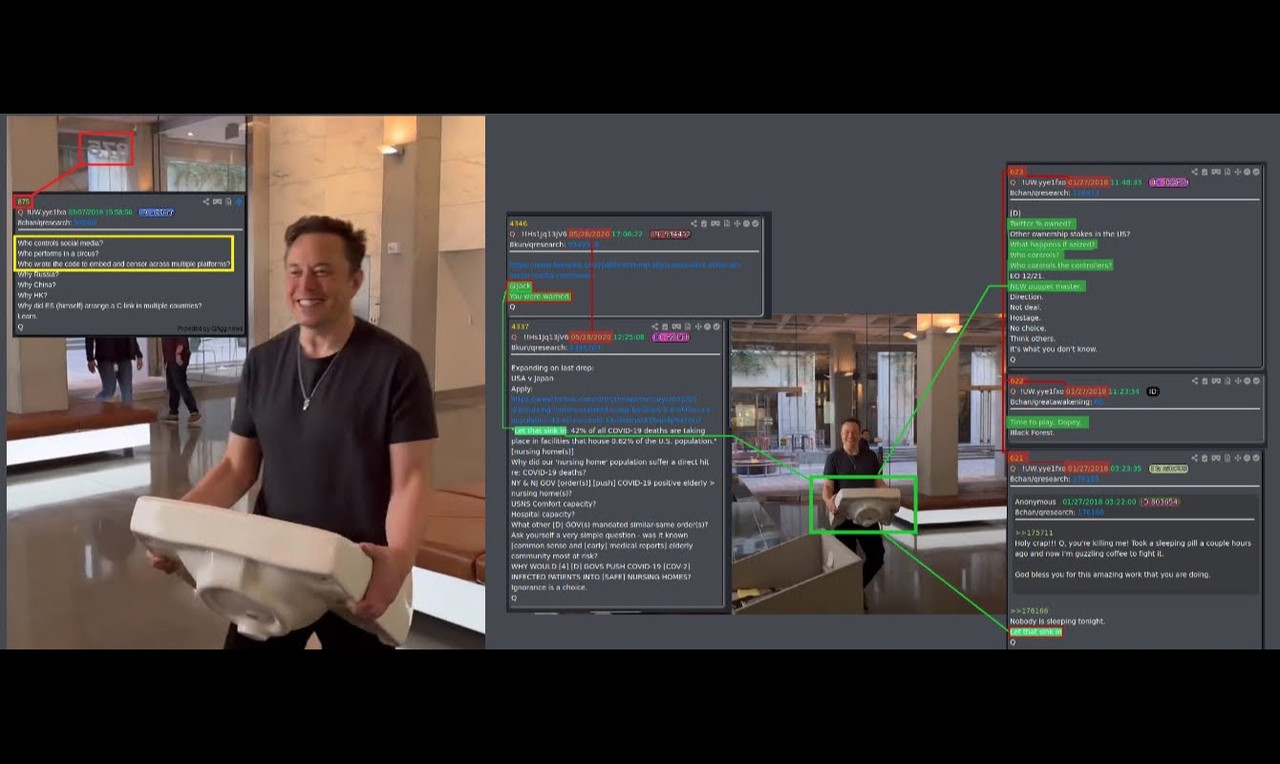1280x764 pixels.
Task: Click clipboard copy icon on post 622
Action: (1205, 381)
